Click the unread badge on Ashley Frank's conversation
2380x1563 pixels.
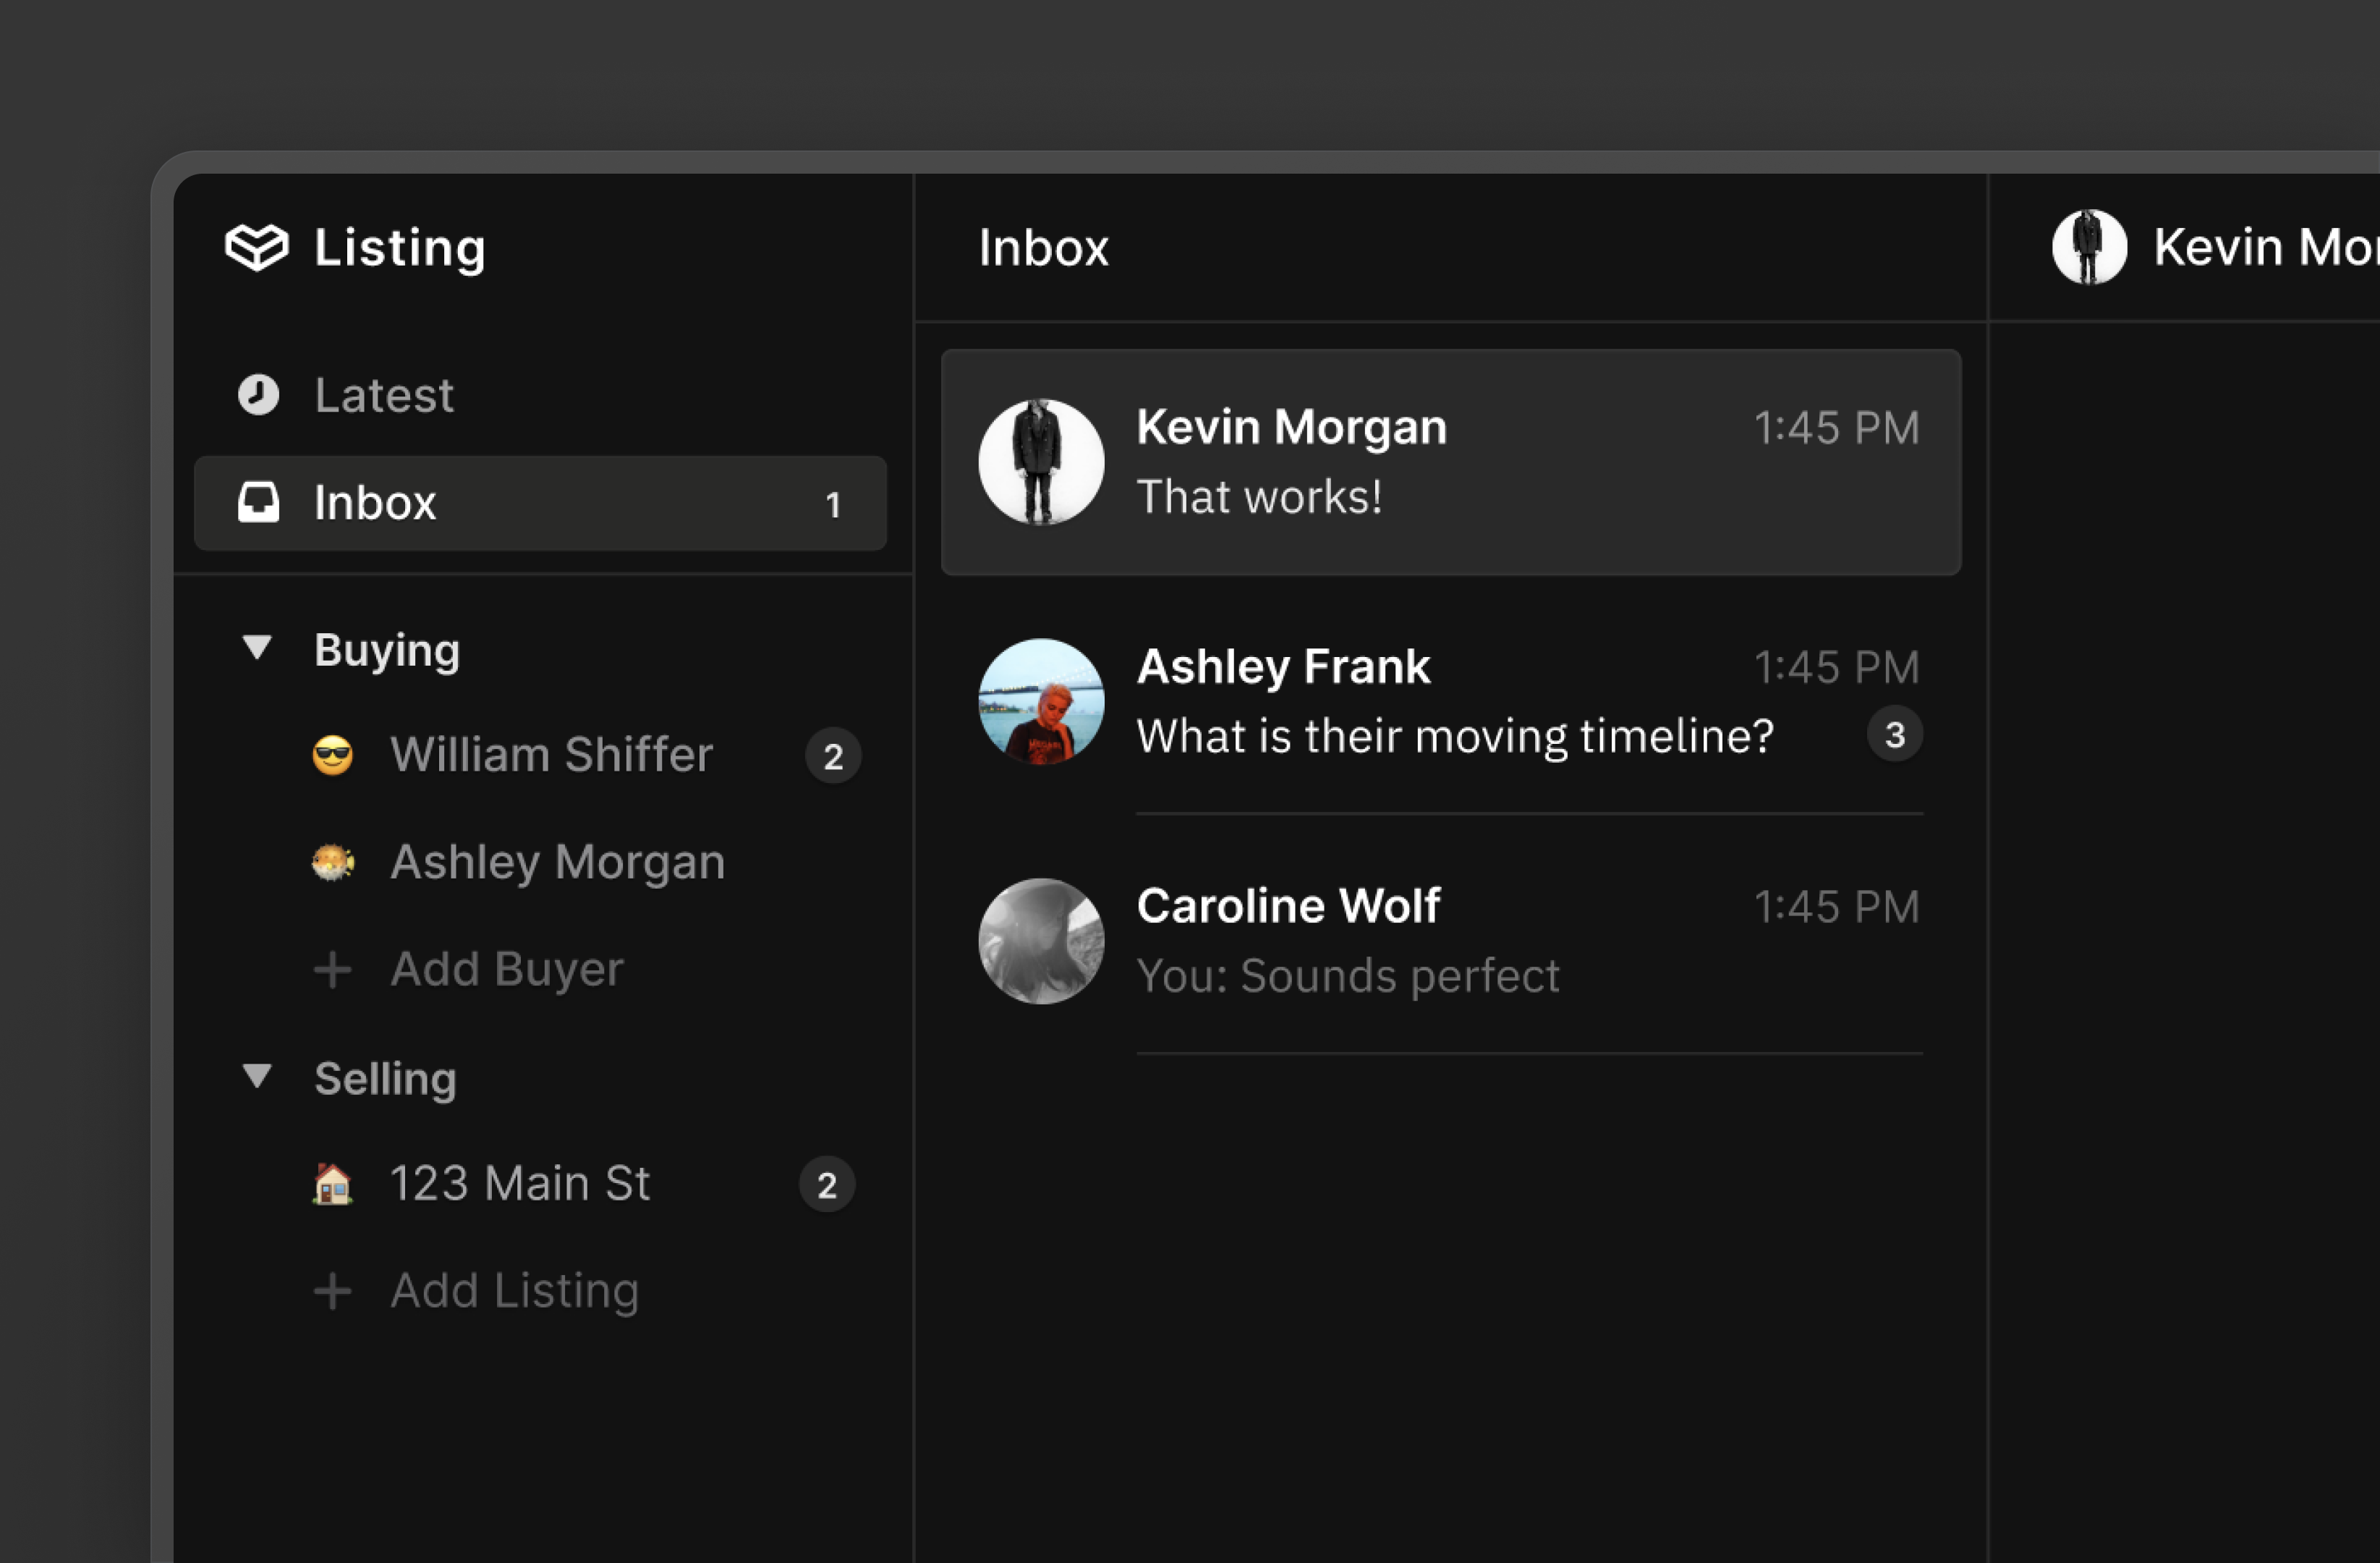point(1895,734)
